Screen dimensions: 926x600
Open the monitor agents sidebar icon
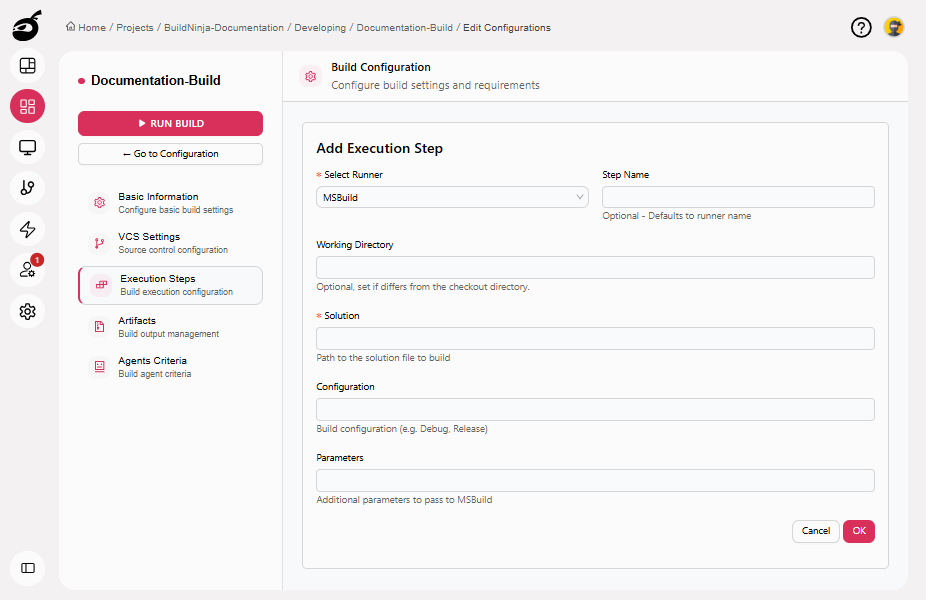point(28,148)
